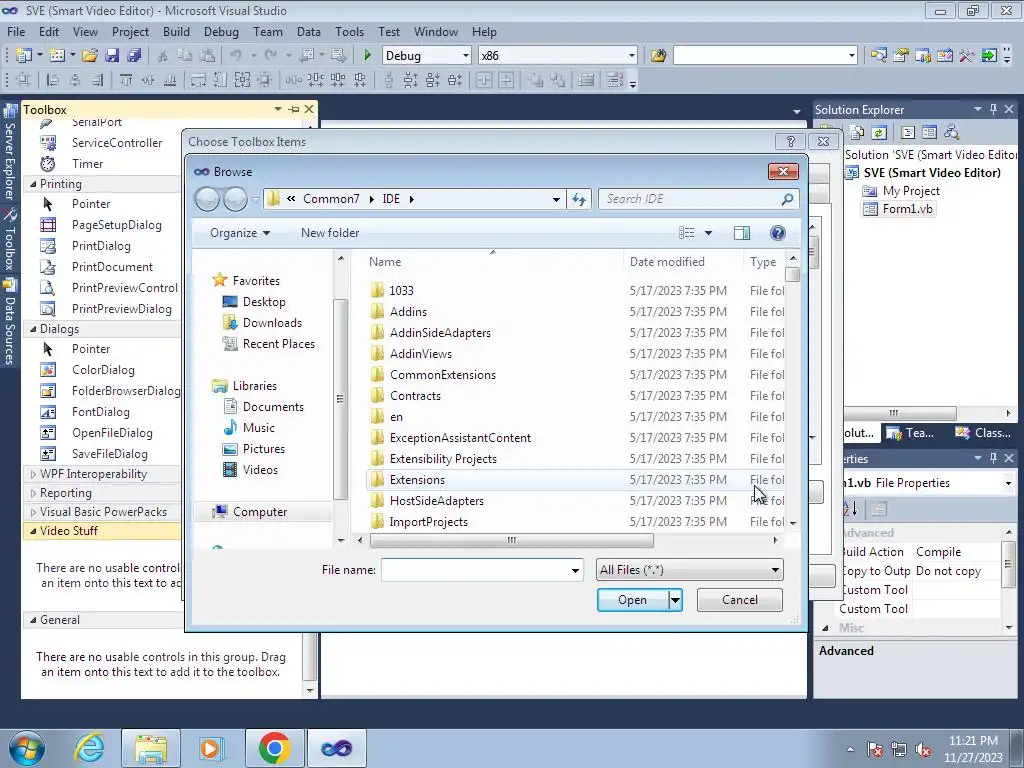Screen dimensions: 1024x768
Task: Select the Extensions folder row
Action: pos(576,480)
